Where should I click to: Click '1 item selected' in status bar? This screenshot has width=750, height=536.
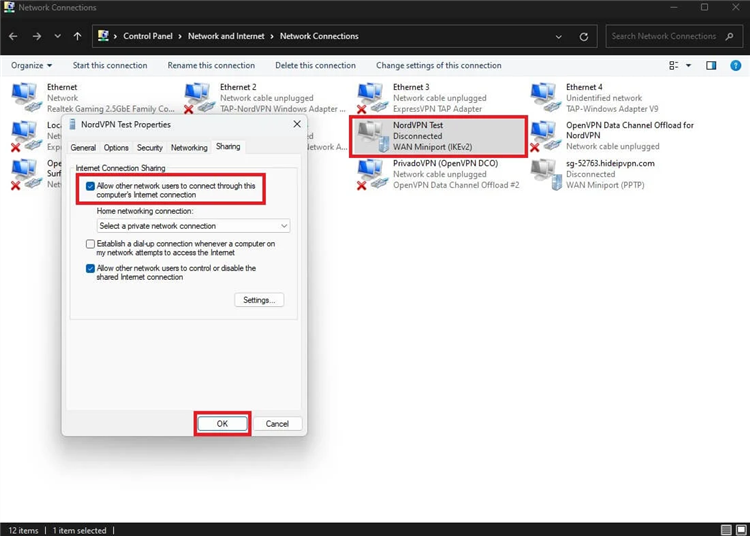point(79,530)
